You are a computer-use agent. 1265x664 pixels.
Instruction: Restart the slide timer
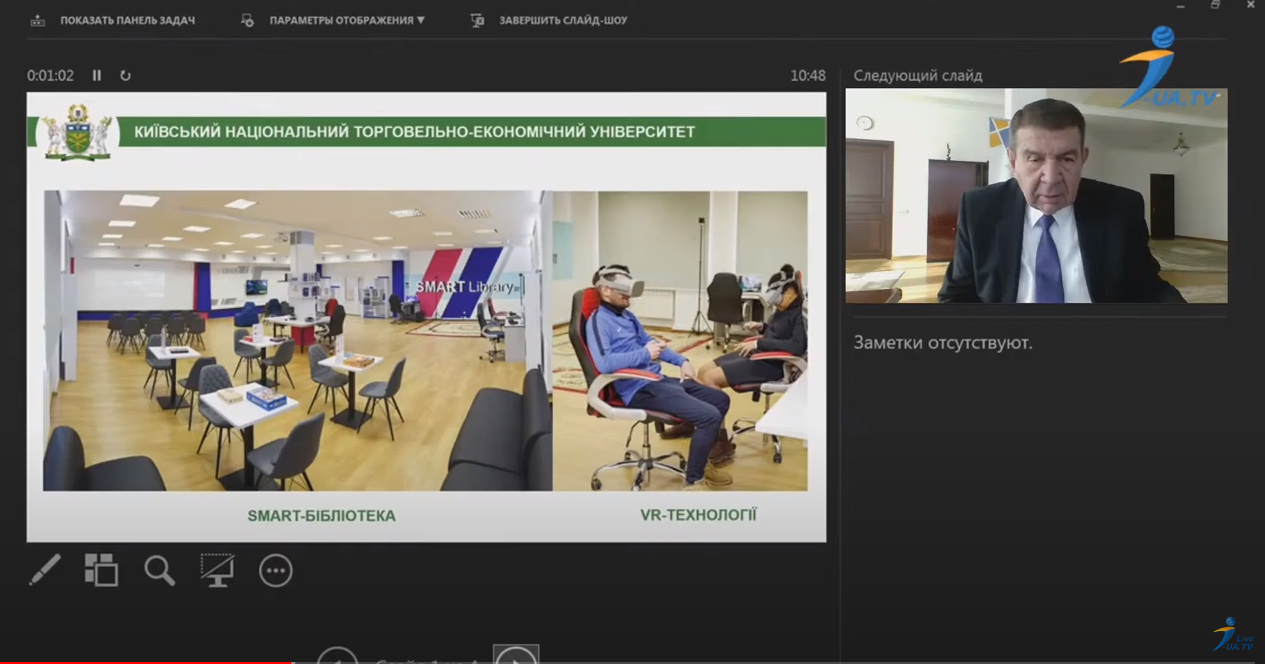tap(125, 75)
